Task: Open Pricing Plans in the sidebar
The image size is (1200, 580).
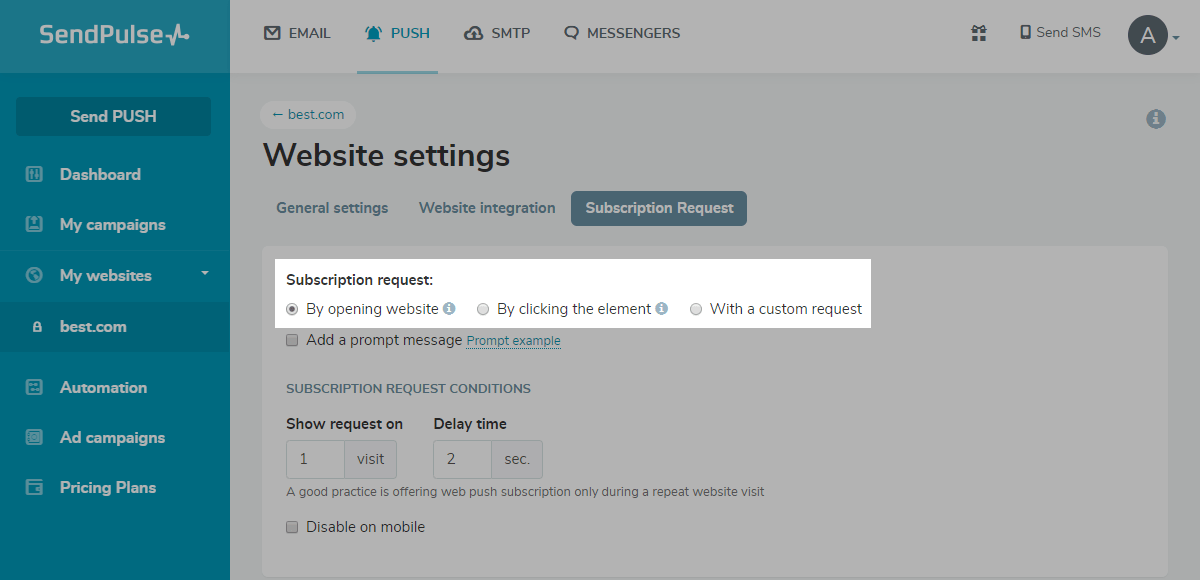Action: [108, 487]
